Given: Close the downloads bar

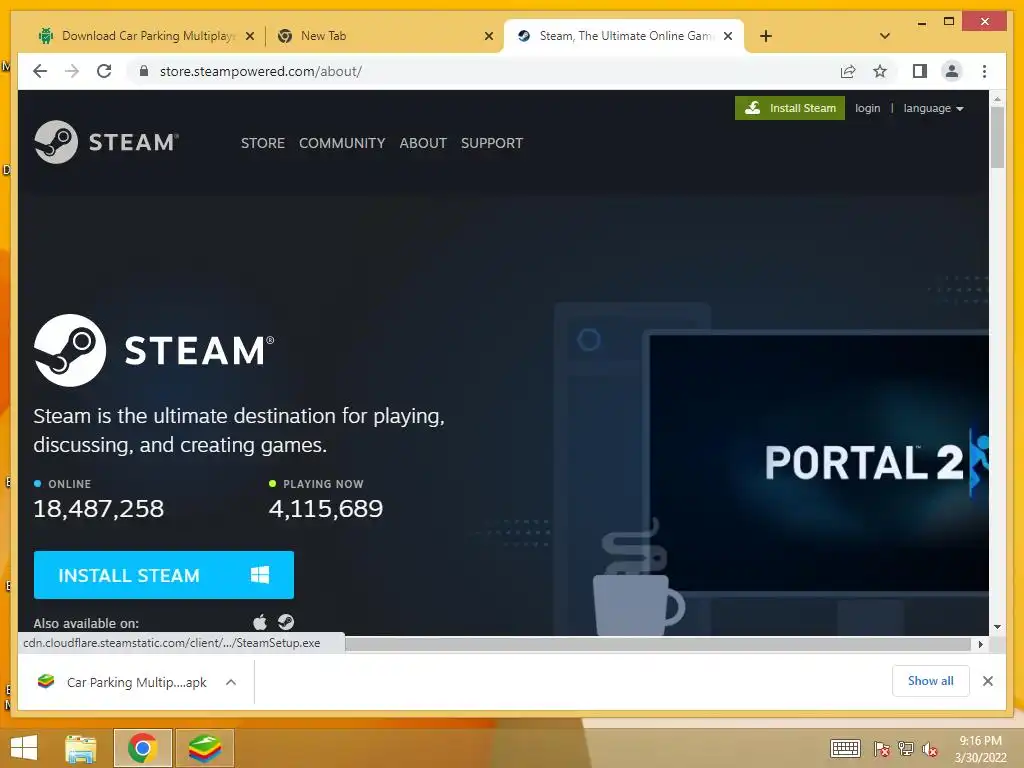Looking at the screenshot, I should click(x=987, y=681).
